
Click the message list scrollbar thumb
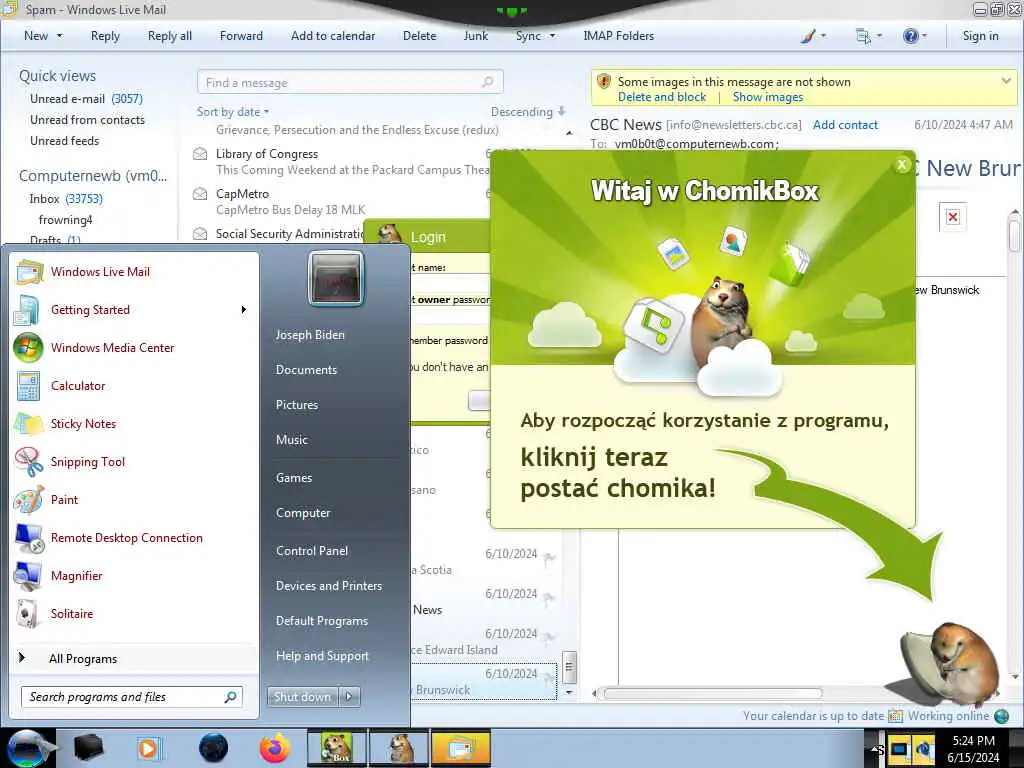pos(569,667)
